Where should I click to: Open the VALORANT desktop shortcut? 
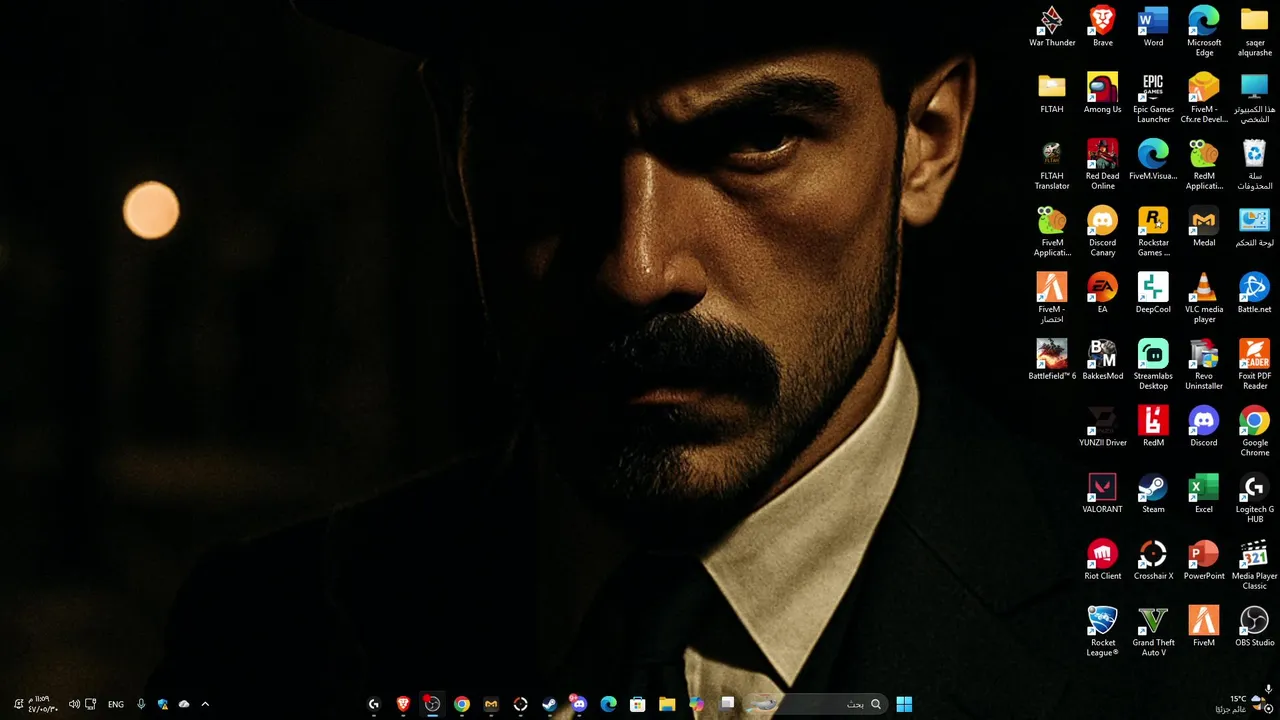coord(1103,493)
